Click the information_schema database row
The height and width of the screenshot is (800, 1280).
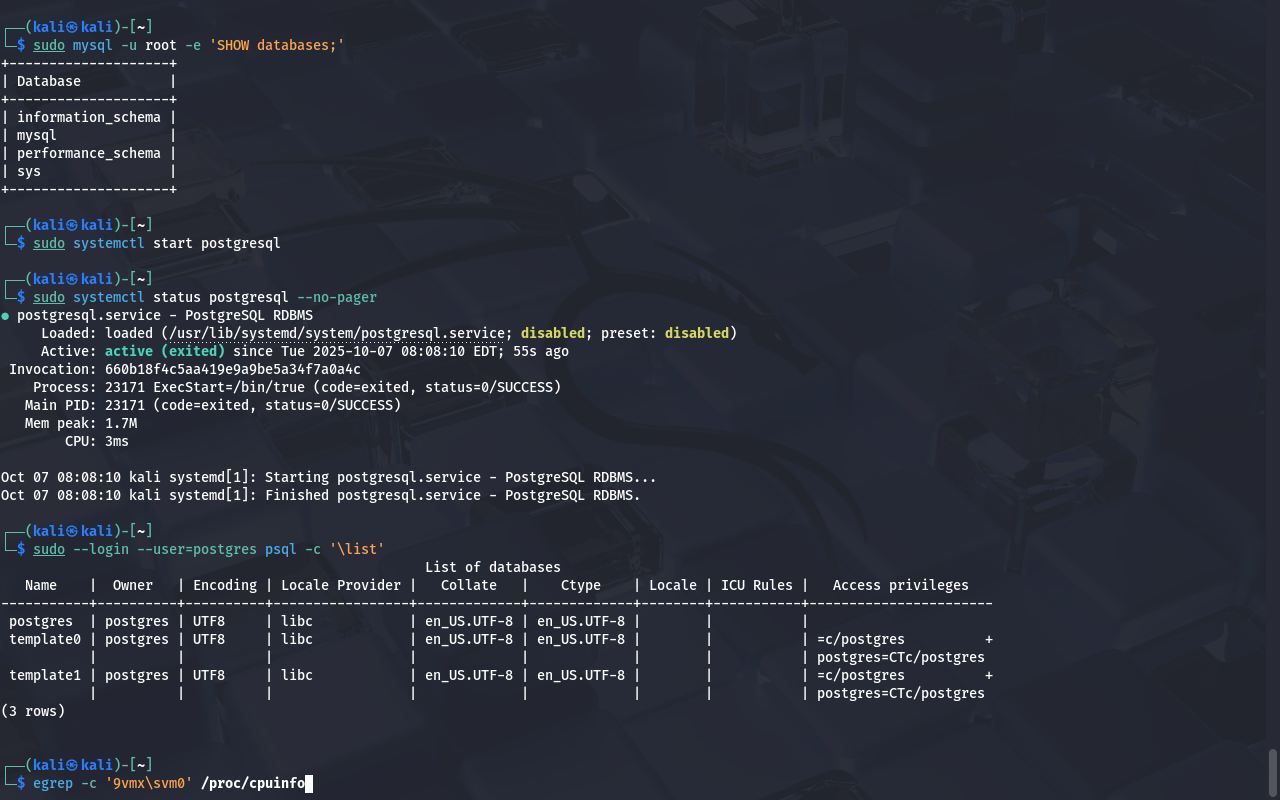[88, 118]
